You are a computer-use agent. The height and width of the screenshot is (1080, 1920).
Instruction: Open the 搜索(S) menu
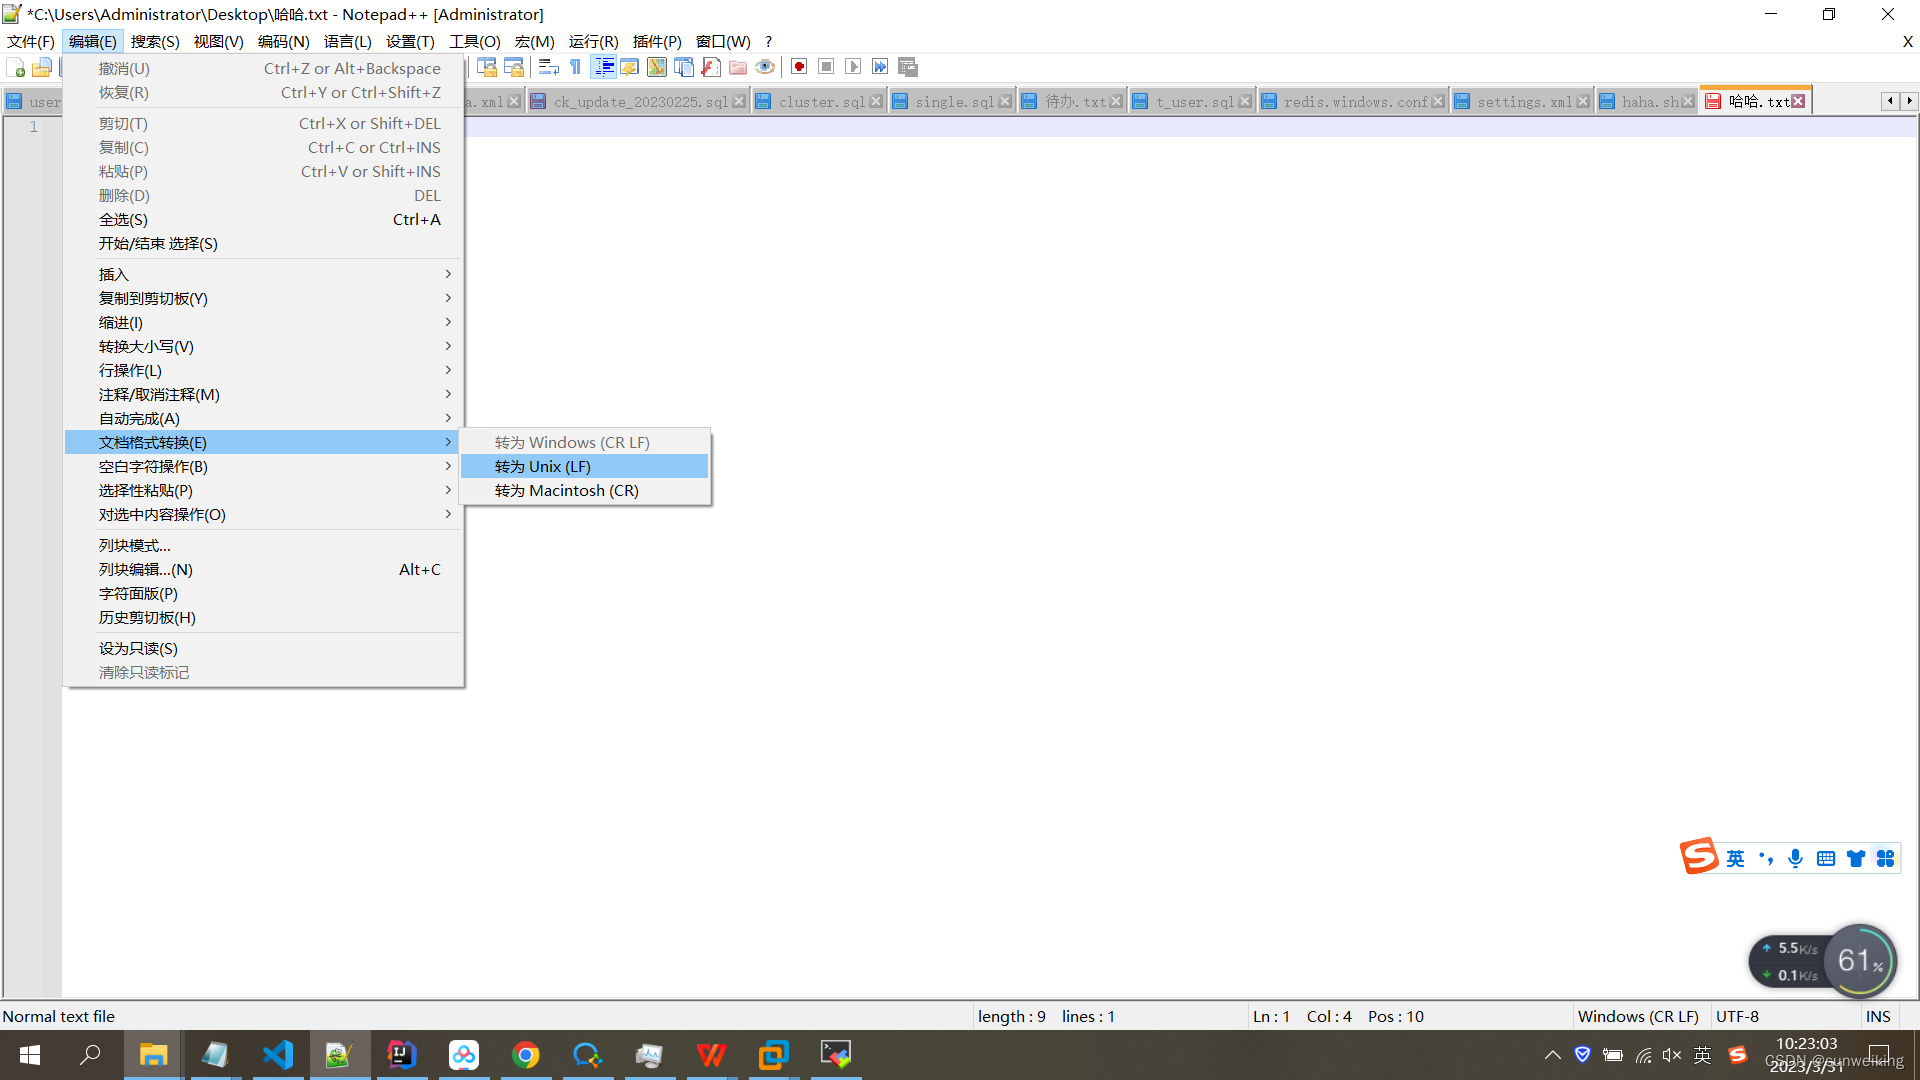(155, 41)
